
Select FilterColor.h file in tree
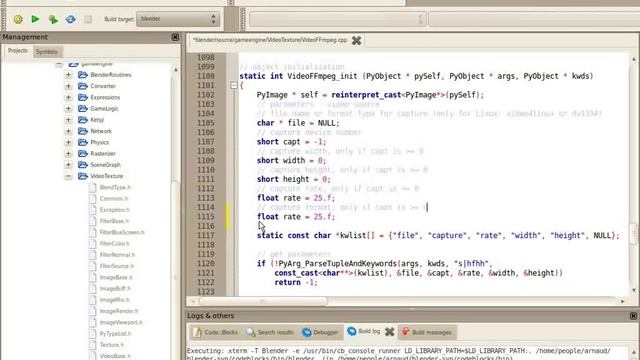coord(114,244)
